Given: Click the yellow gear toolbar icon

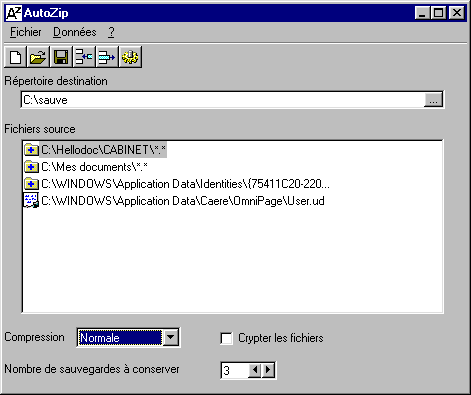Looking at the screenshot, I should pos(130,57).
